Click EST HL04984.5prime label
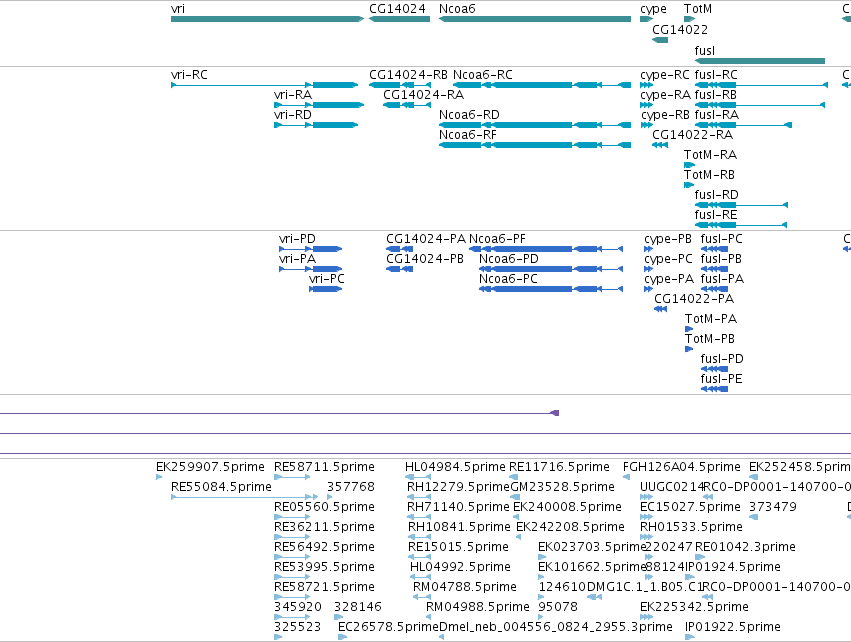Screen dimensions: 851x642 pyautogui.click(x=455, y=467)
